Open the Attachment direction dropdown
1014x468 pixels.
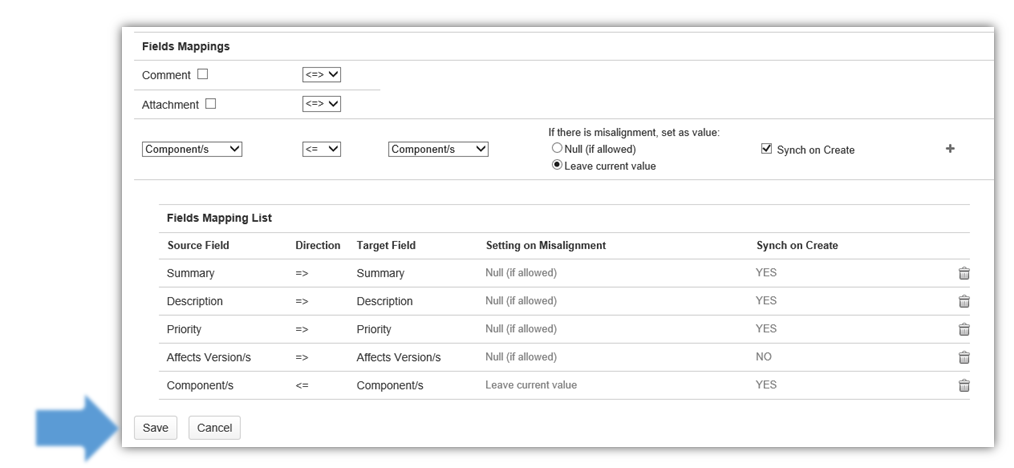321,103
